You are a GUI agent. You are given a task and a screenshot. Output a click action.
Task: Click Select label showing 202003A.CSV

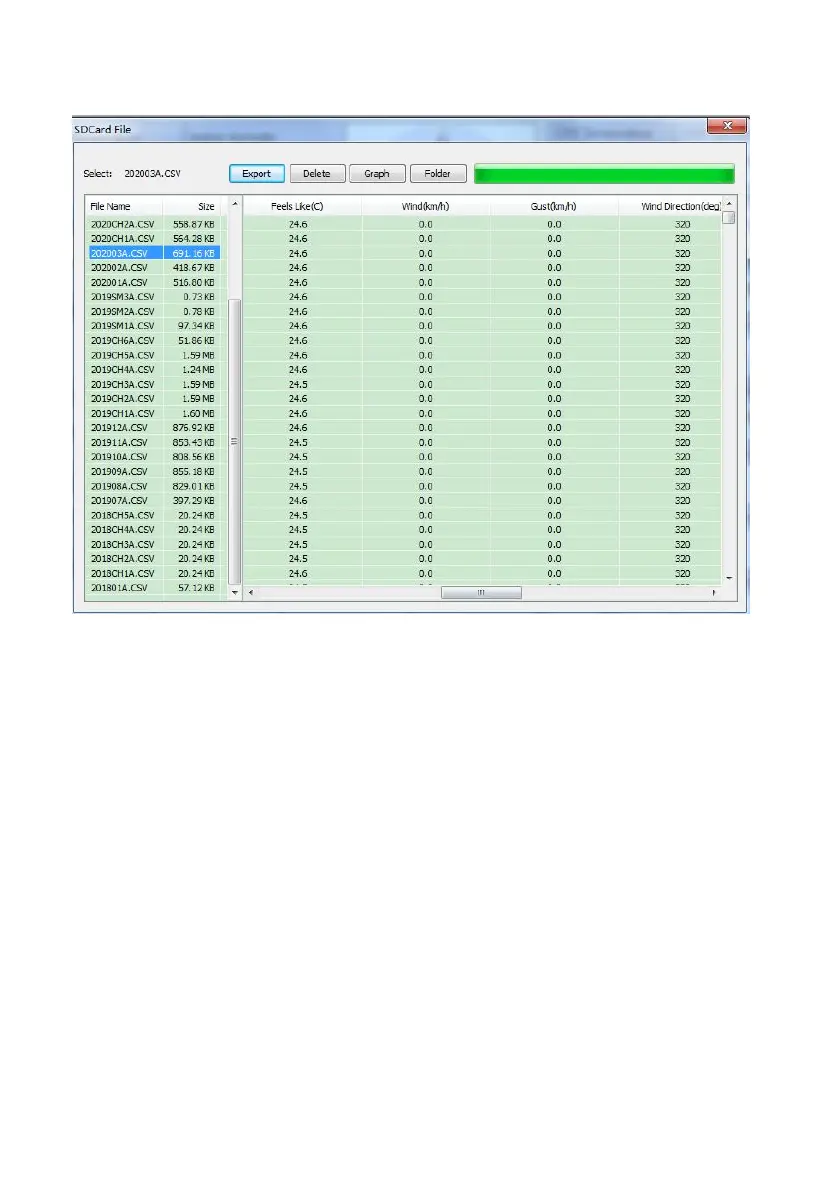[132, 173]
